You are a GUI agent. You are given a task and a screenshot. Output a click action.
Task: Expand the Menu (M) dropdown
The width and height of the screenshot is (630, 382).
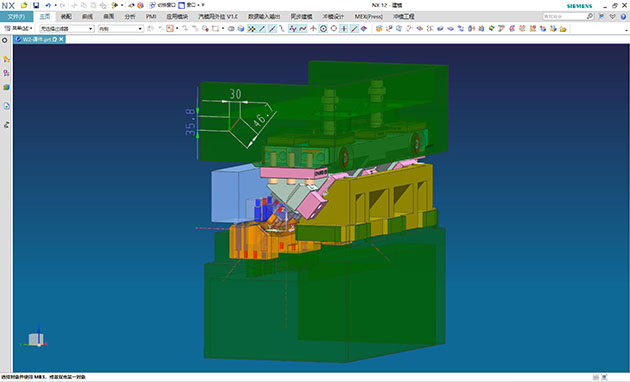pyautogui.click(x=18, y=29)
